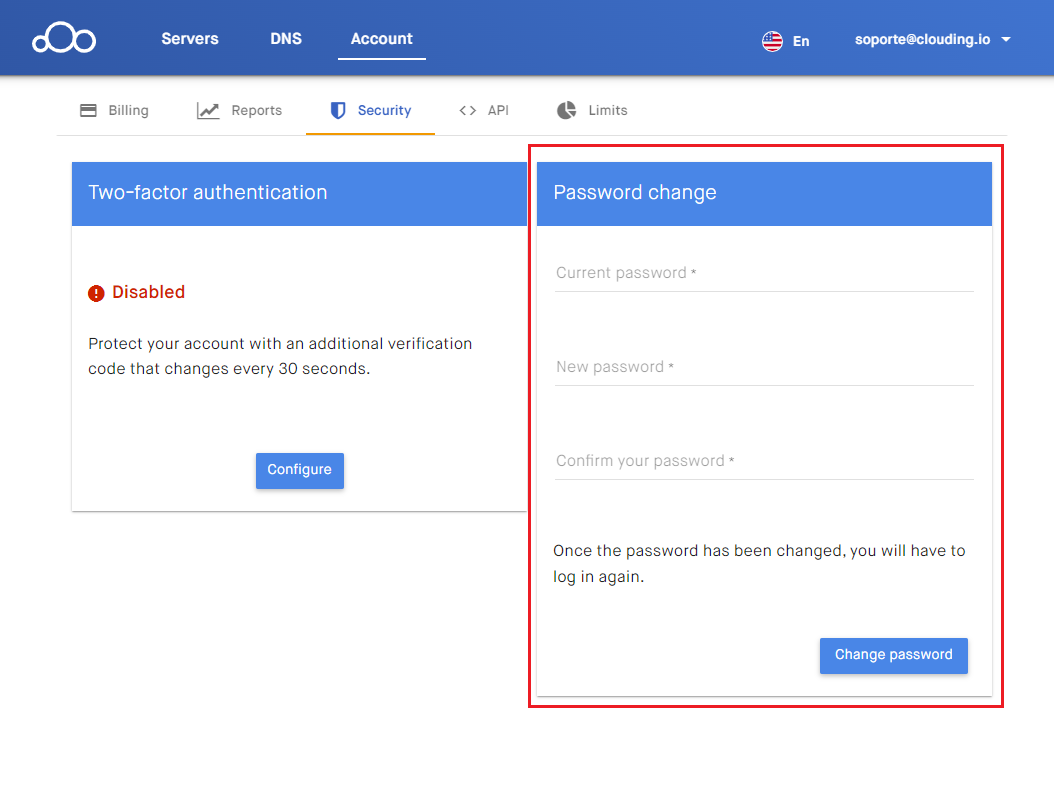Click the Clouding logo in the header
This screenshot has height=790, width=1054.
point(64,39)
